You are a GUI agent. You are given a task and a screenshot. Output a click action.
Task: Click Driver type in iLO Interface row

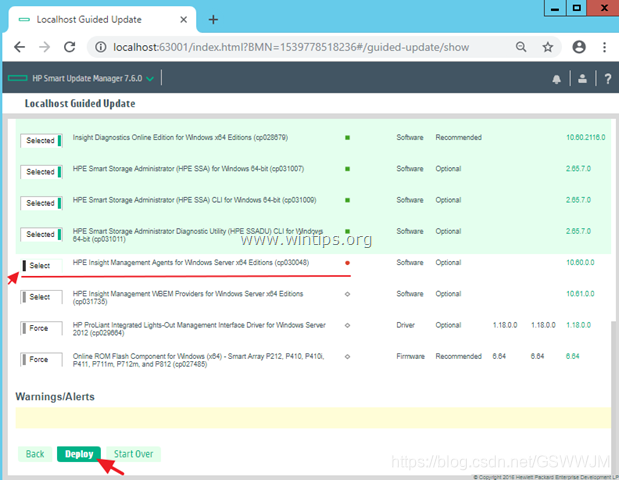pyautogui.click(x=405, y=325)
